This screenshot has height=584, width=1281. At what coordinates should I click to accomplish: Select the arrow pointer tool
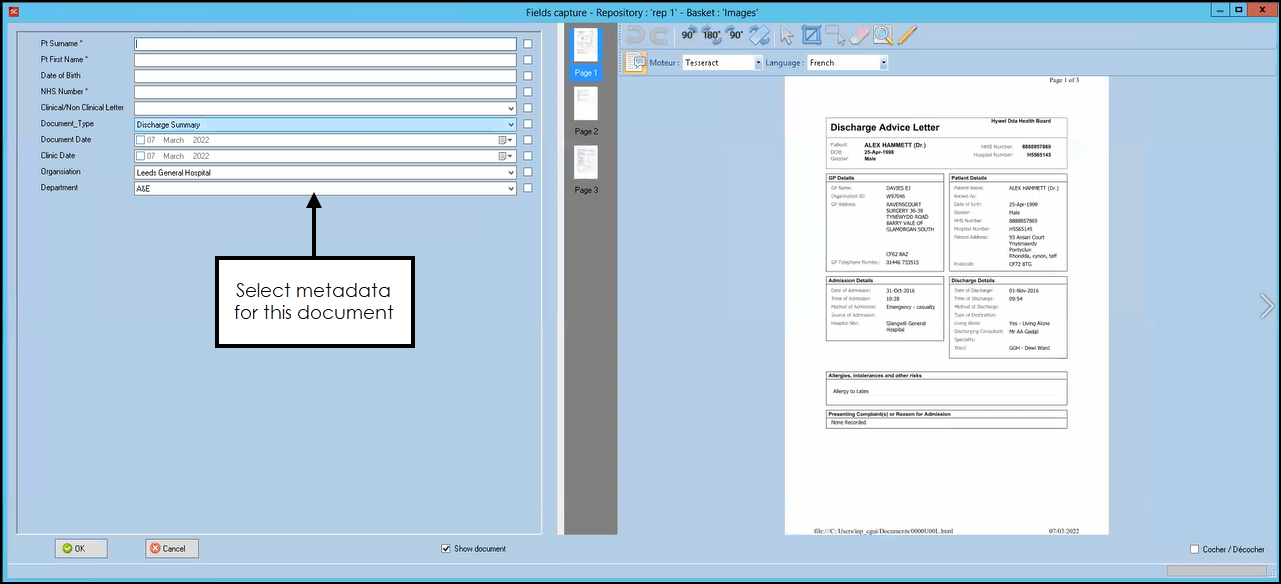pos(787,35)
